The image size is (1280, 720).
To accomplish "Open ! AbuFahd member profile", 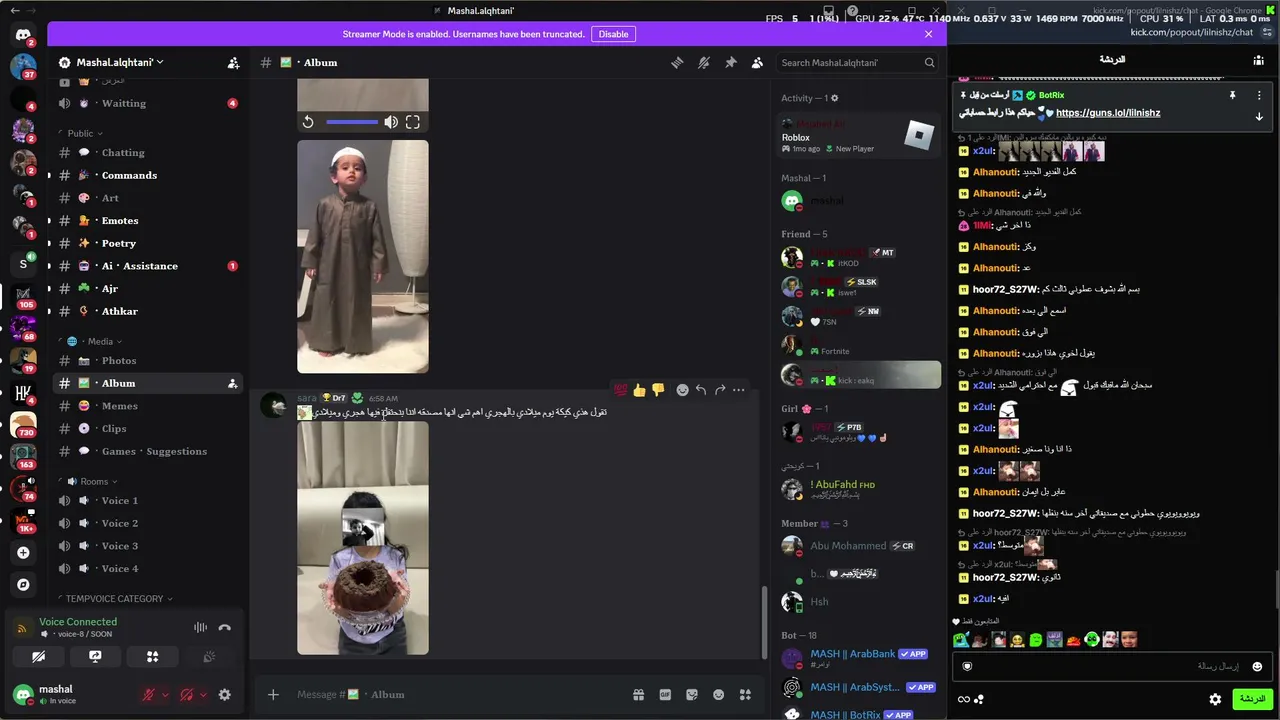I will pos(858,489).
